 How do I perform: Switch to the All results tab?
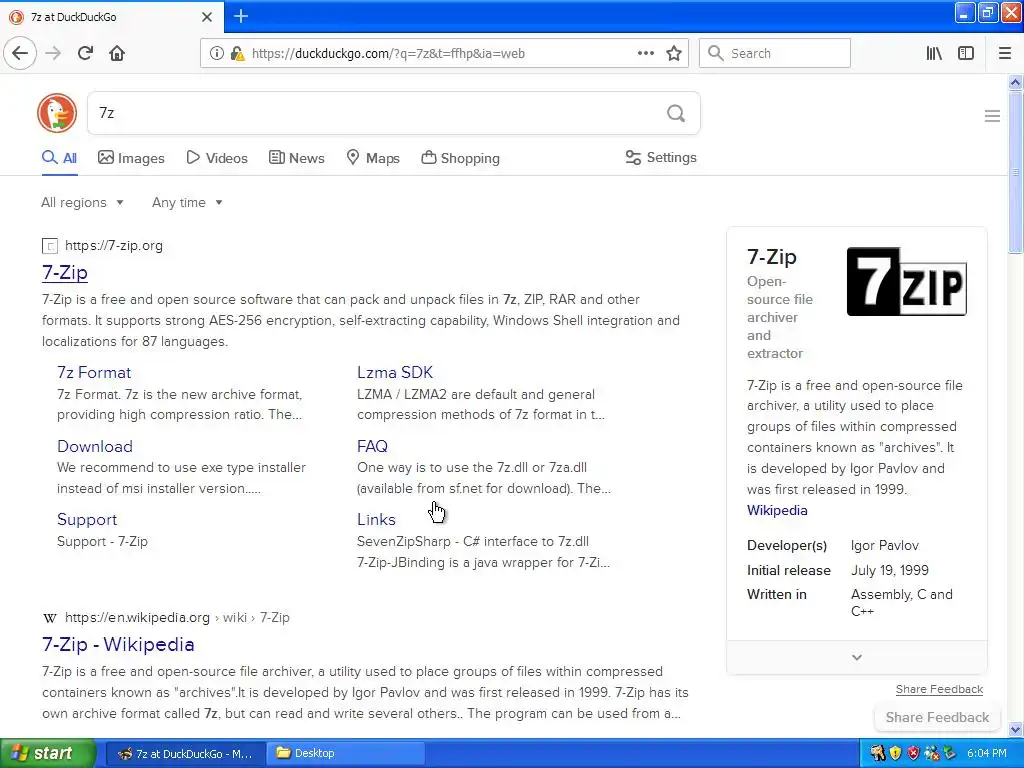(x=59, y=157)
